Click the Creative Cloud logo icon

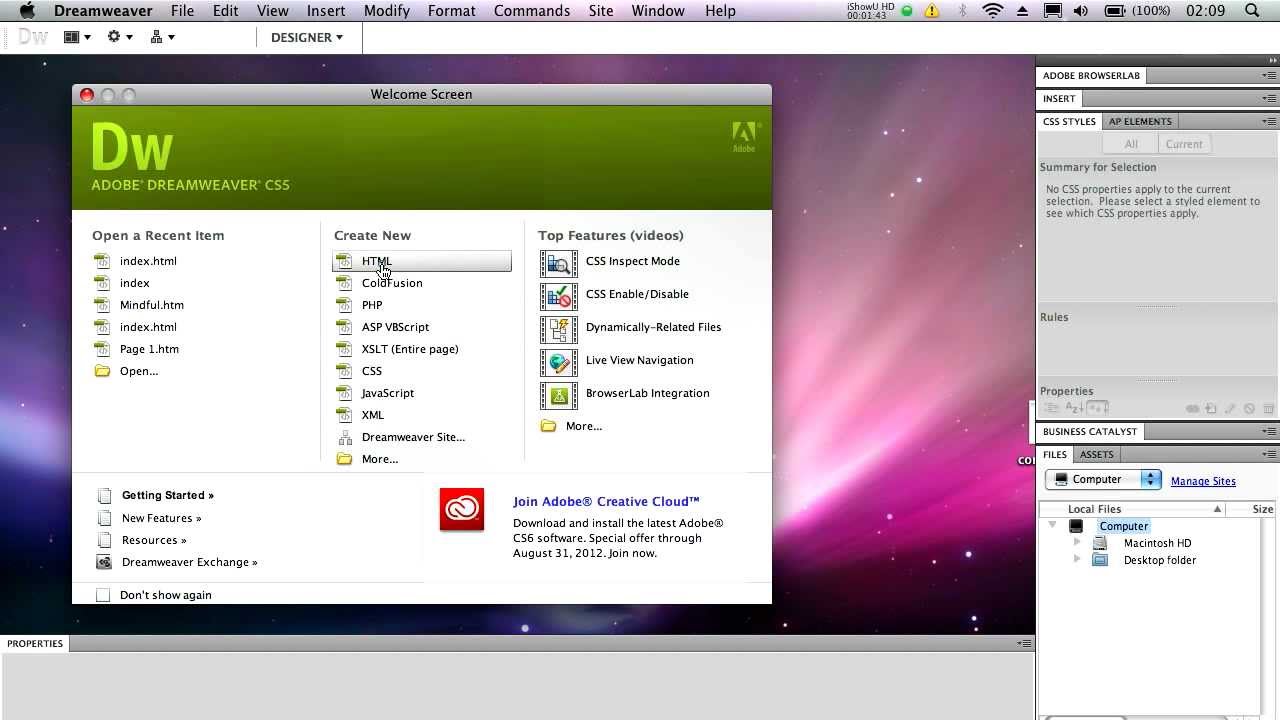pos(462,509)
